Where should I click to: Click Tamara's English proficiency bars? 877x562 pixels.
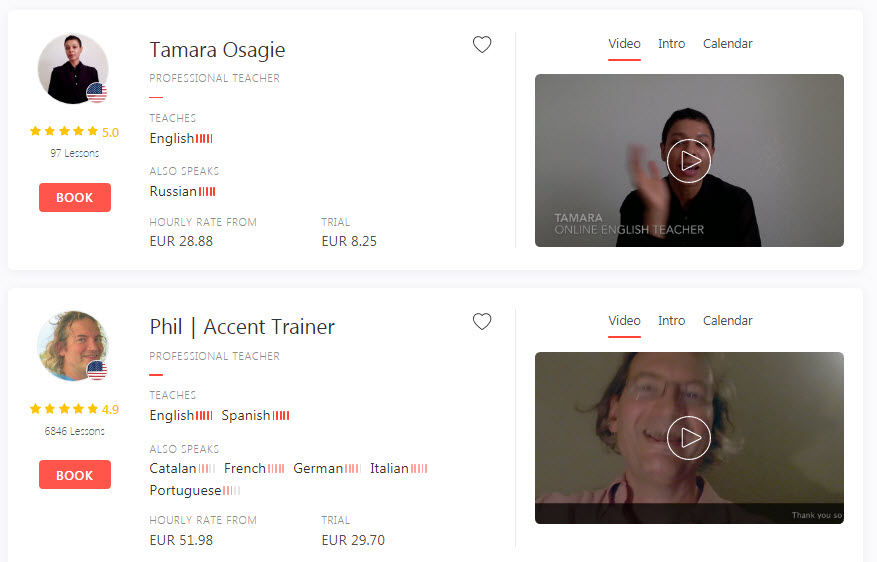204,138
